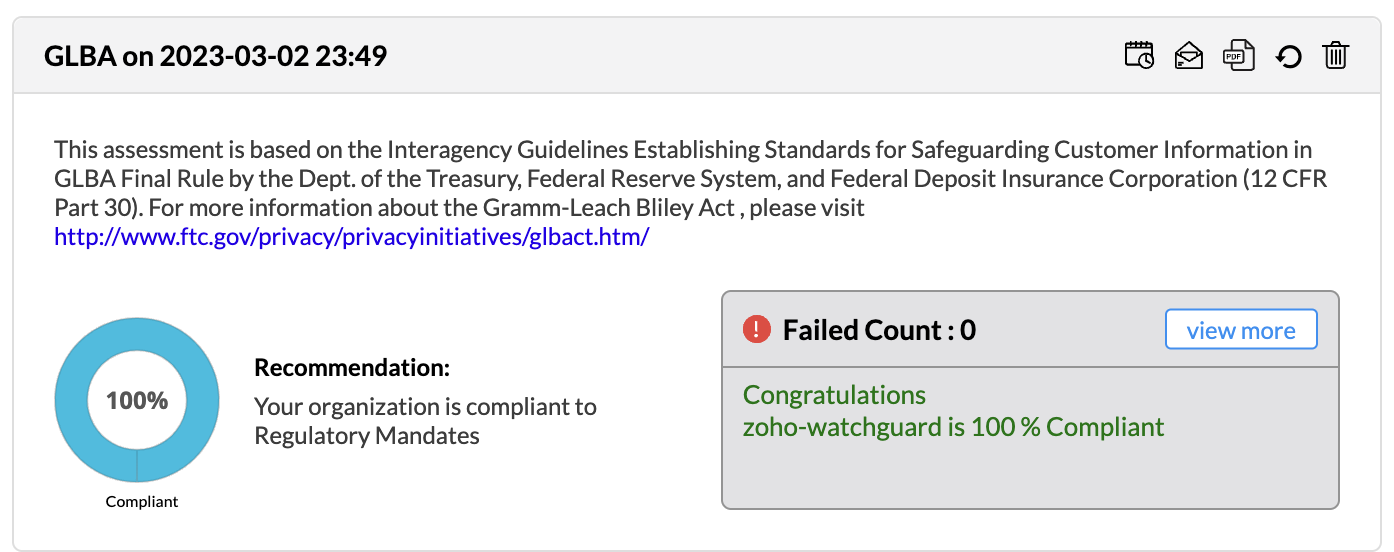Click the 'Your organization is compliant' recommendation text
The image size is (1394, 552).
point(425,407)
